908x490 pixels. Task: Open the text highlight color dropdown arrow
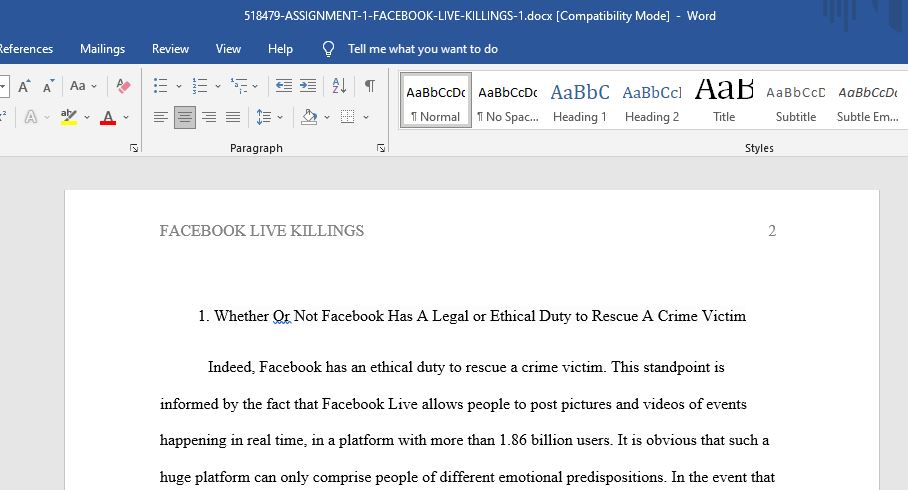pyautogui.click(x=87, y=118)
